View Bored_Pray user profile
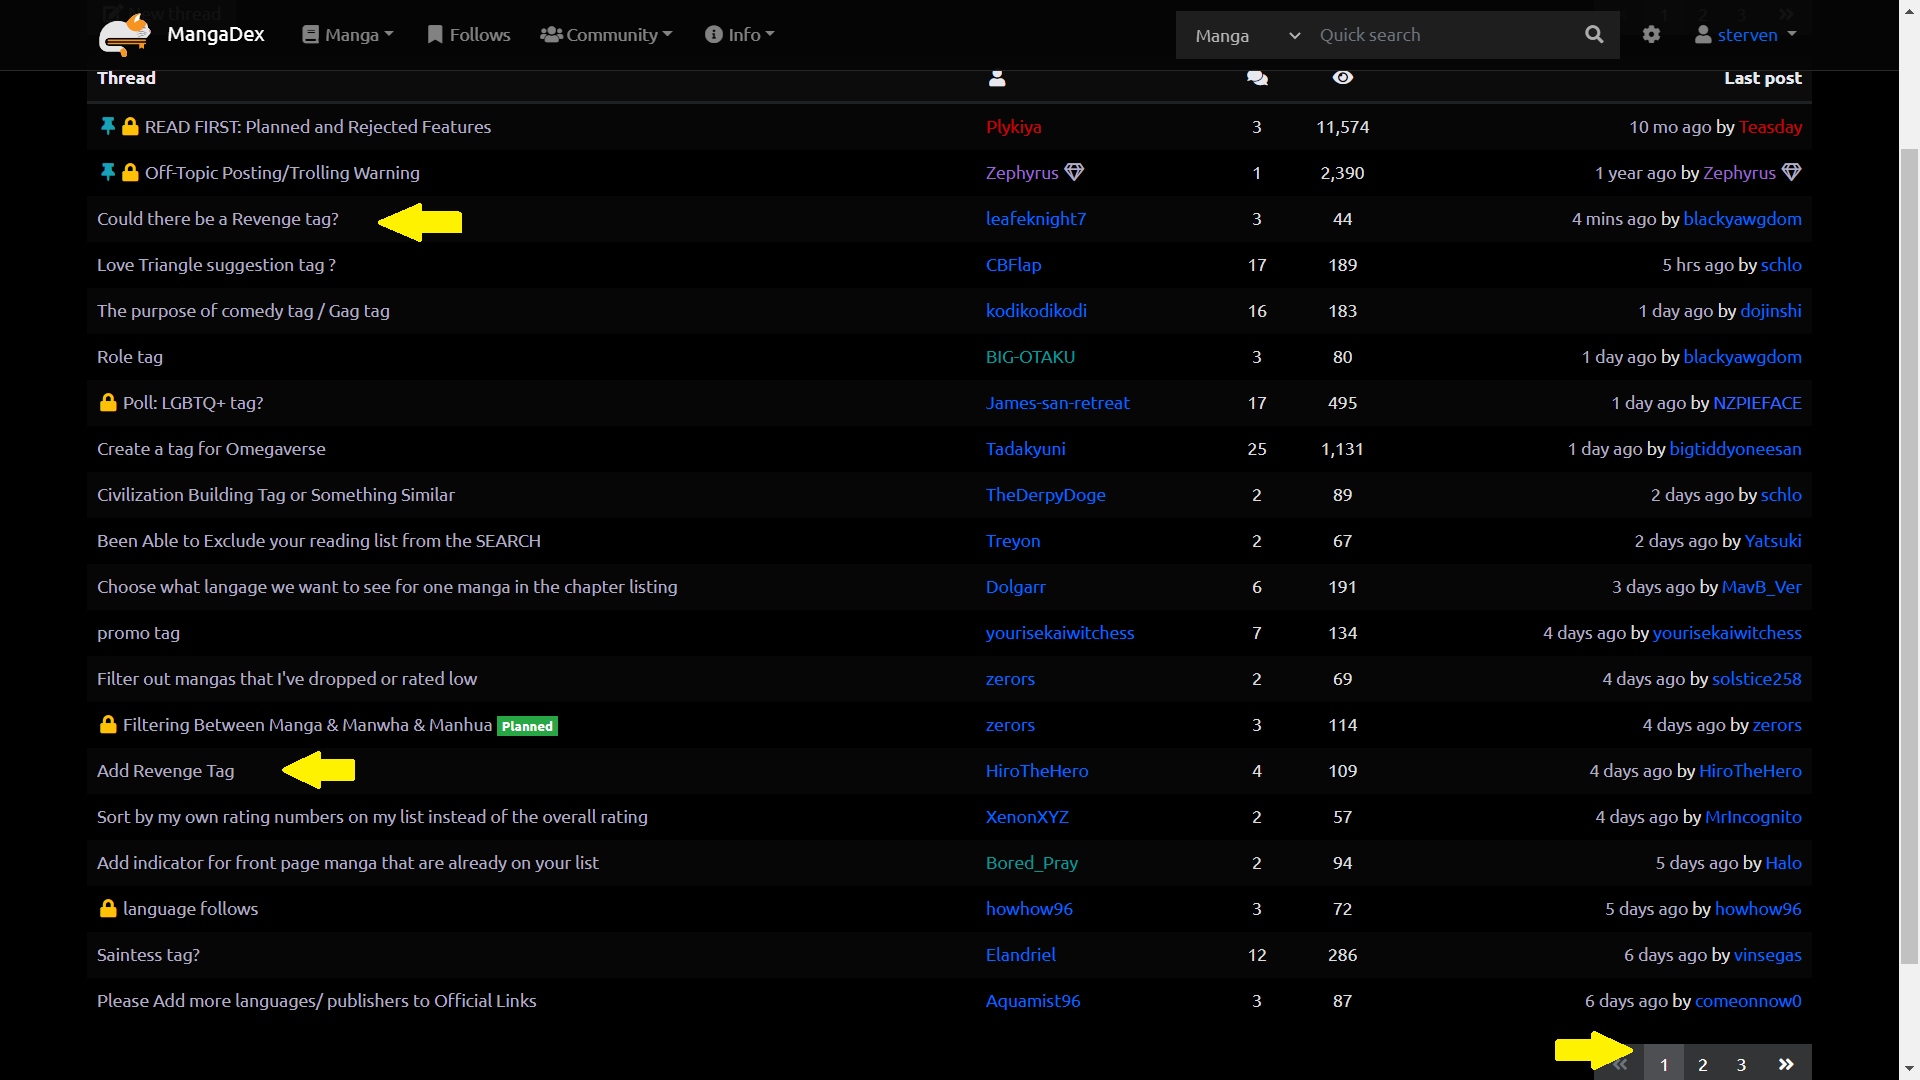Viewport: 1920px width, 1080px height. tap(1032, 863)
